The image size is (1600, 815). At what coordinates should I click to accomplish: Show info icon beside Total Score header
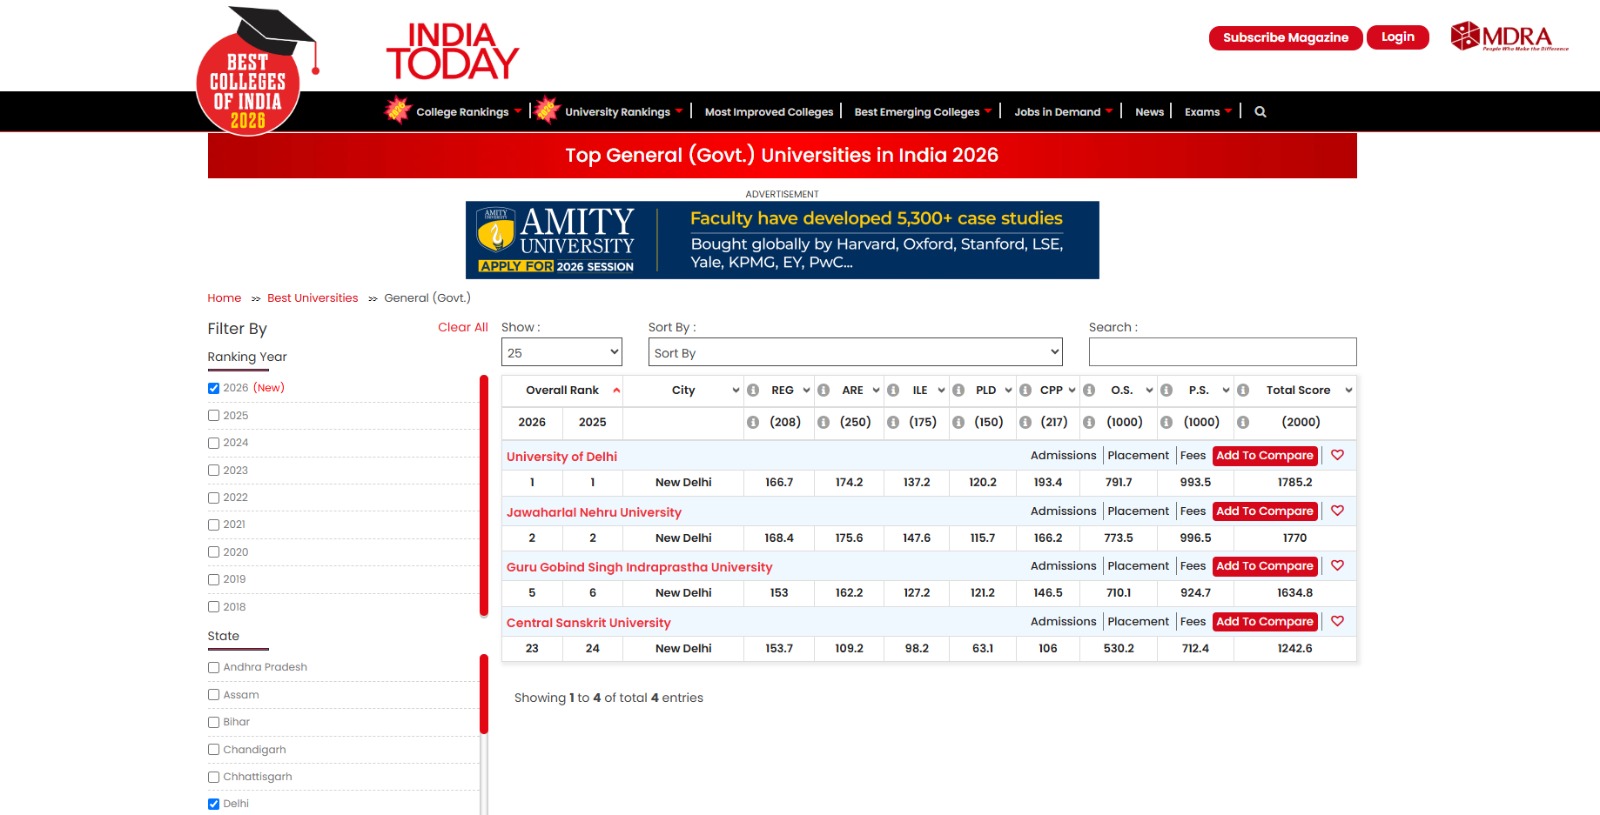1243,390
